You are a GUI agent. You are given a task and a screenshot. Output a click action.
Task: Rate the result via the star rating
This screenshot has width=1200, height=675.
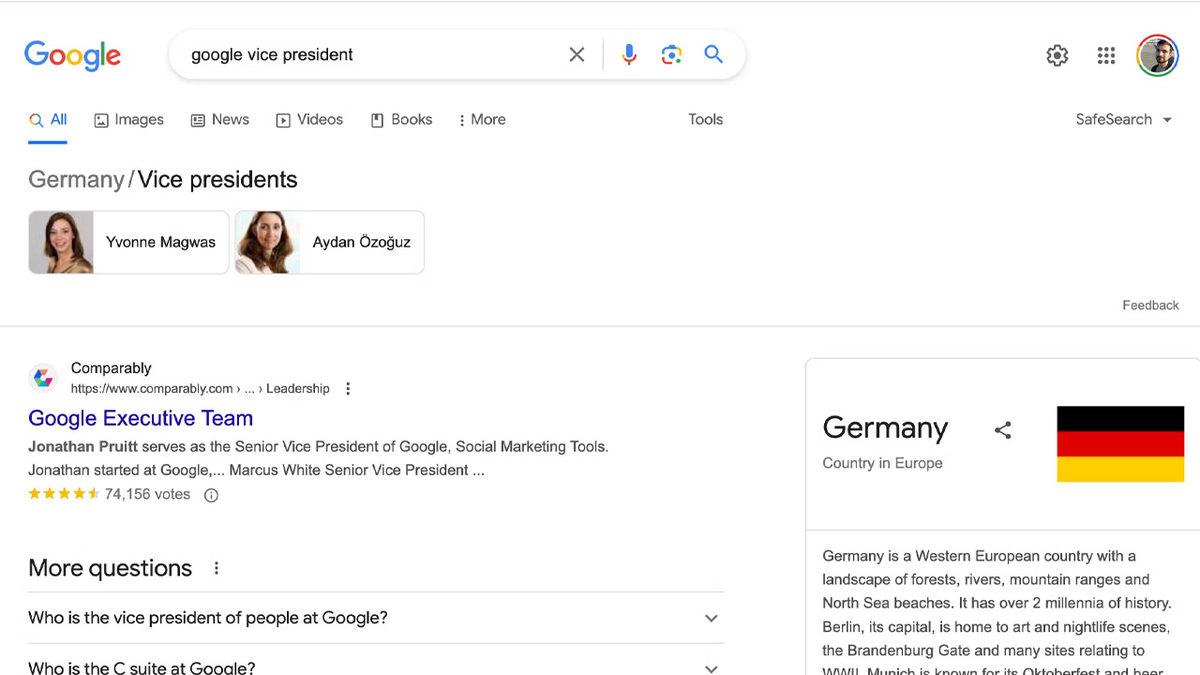tap(62, 493)
